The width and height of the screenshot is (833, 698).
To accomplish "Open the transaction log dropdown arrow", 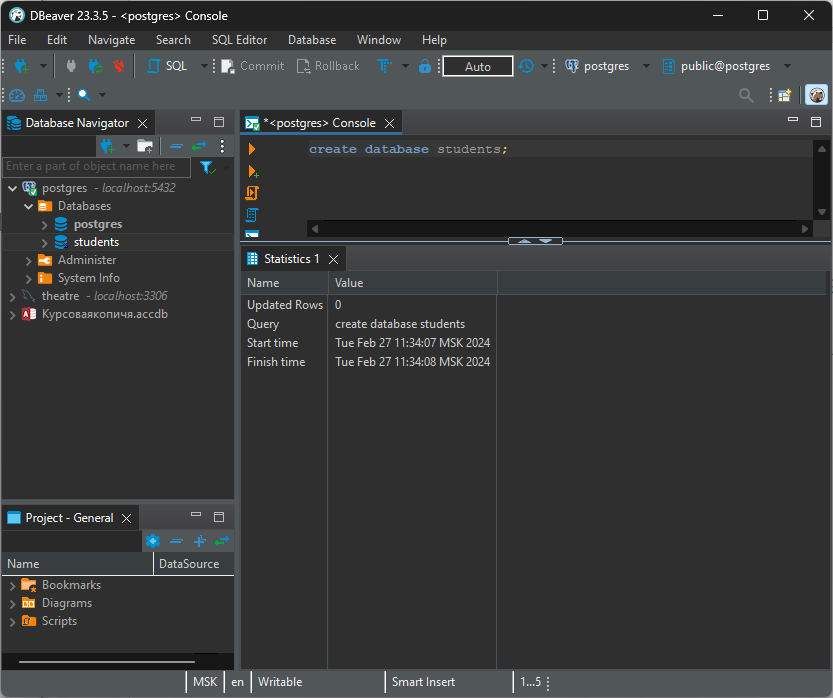I will 544,66.
